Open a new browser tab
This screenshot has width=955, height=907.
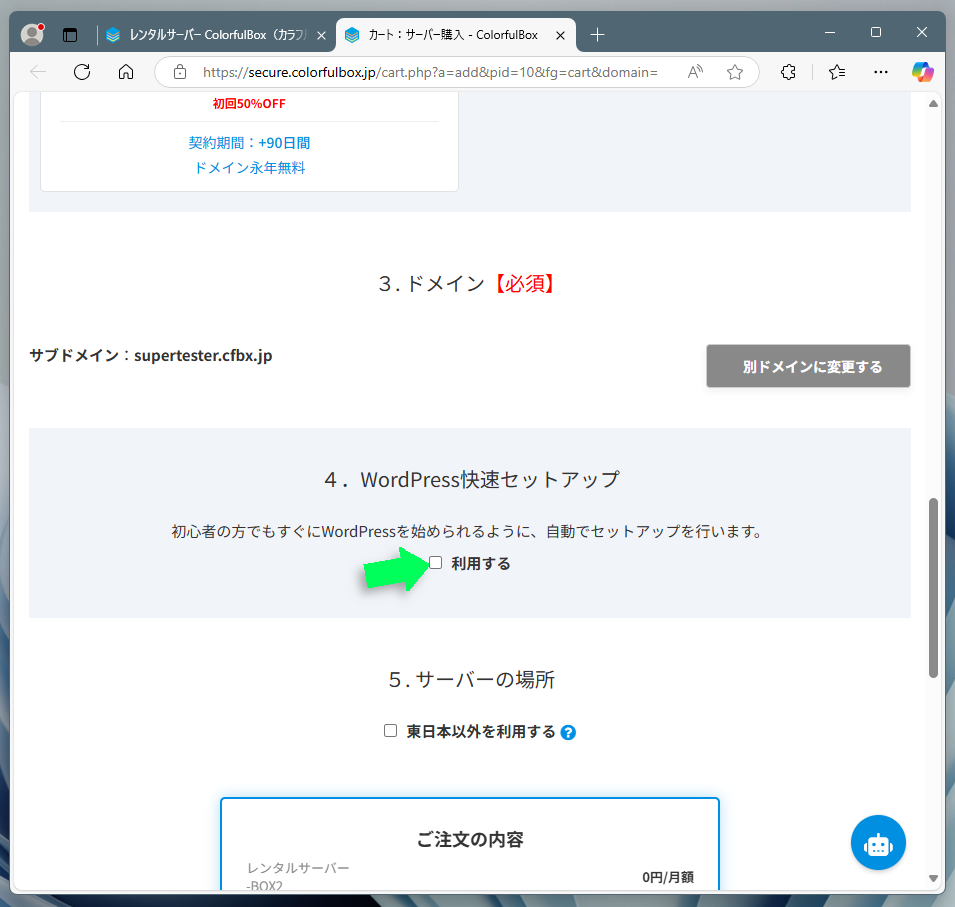597,35
